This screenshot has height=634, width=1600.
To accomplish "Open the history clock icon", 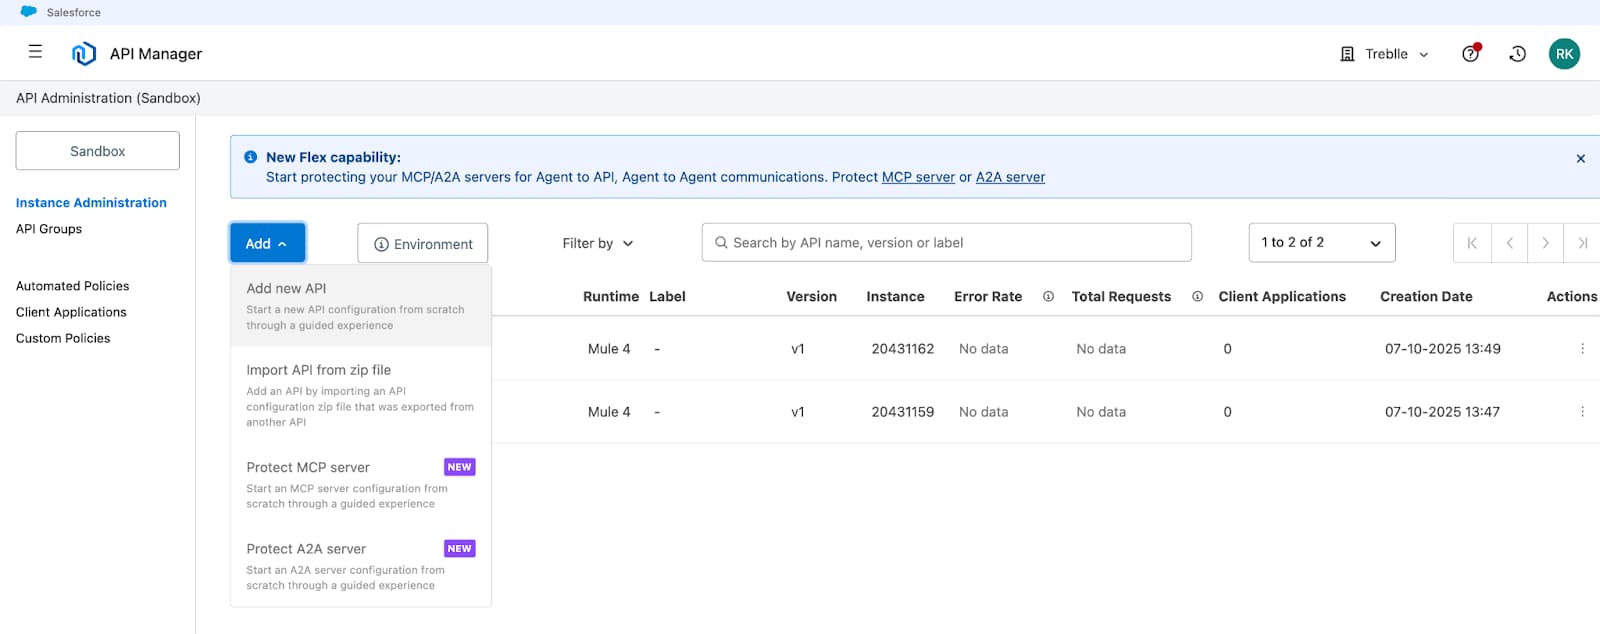I will [x=1517, y=54].
